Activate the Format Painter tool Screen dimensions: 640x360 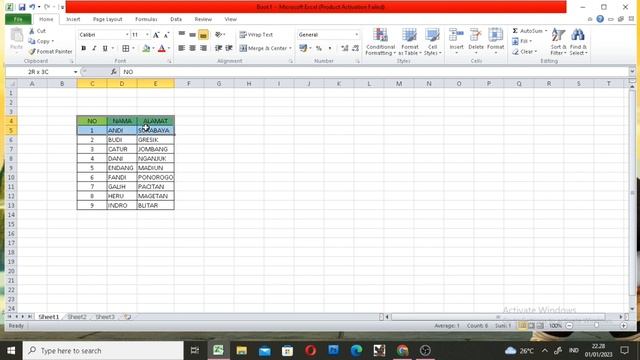point(50,51)
